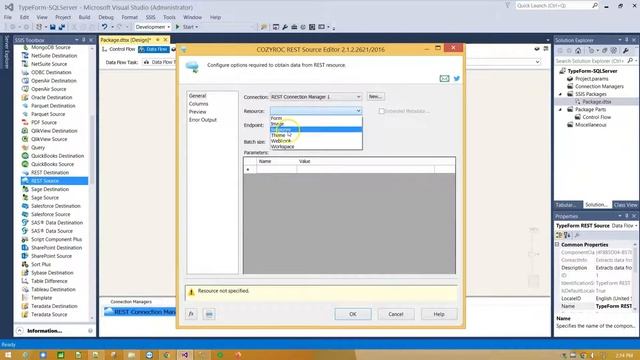Image resolution: width=640 pixels, height=360 pixels.
Task: Click the New... connection button
Action: coord(375,97)
